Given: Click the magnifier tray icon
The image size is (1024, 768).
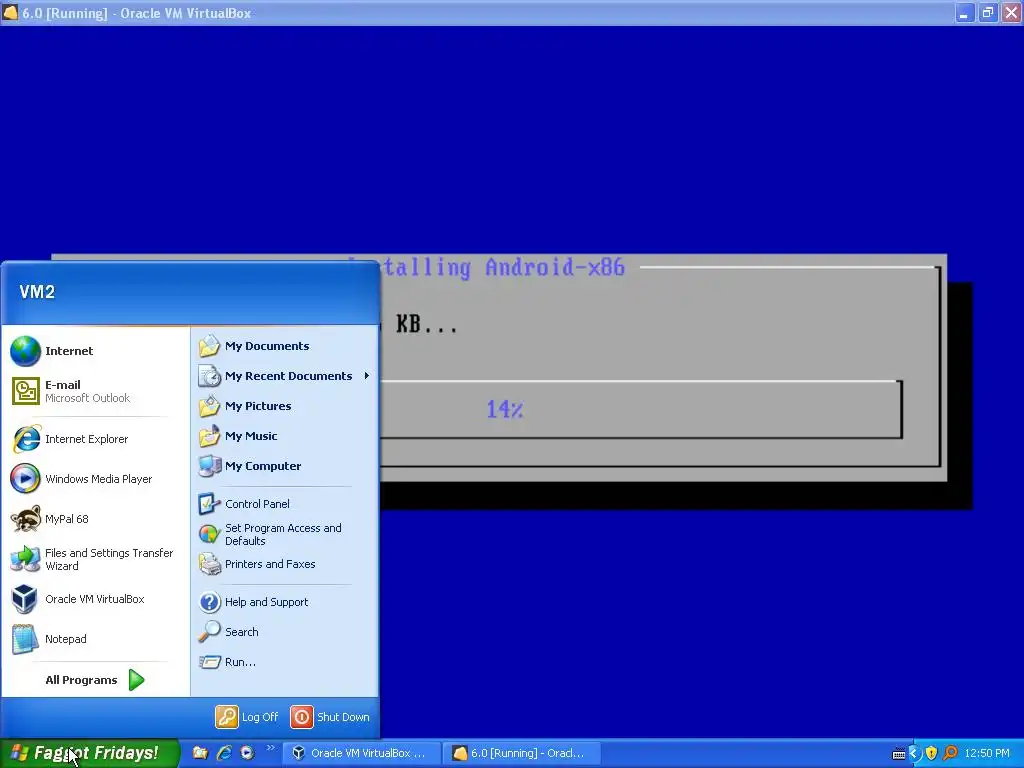Looking at the screenshot, I should click(x=950, y=754).
